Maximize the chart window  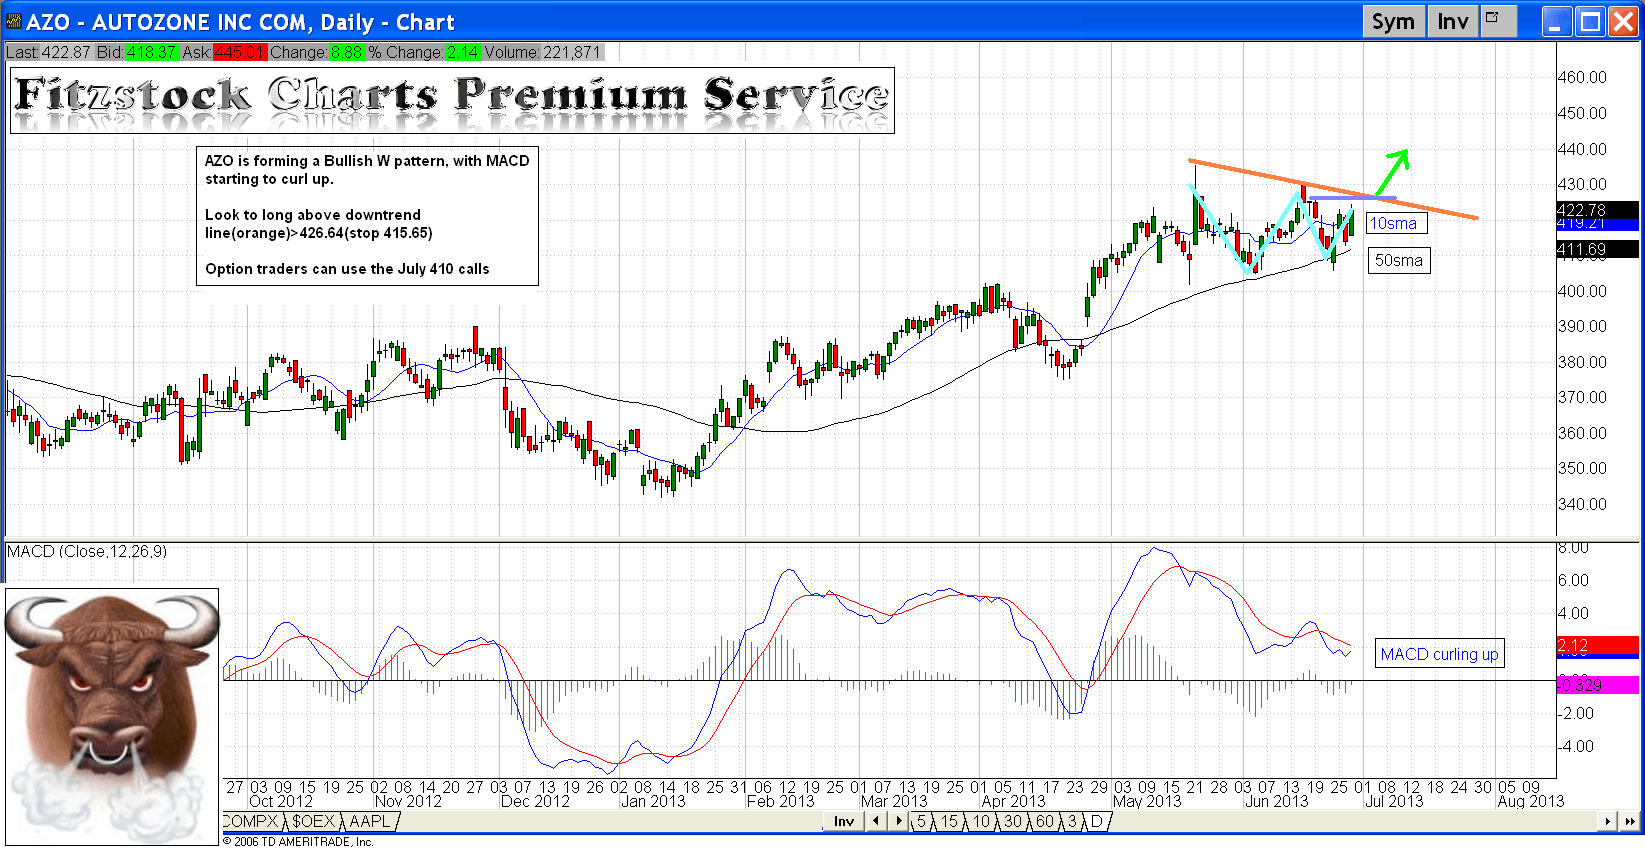pyautogui.click(x=1589, y=22)
